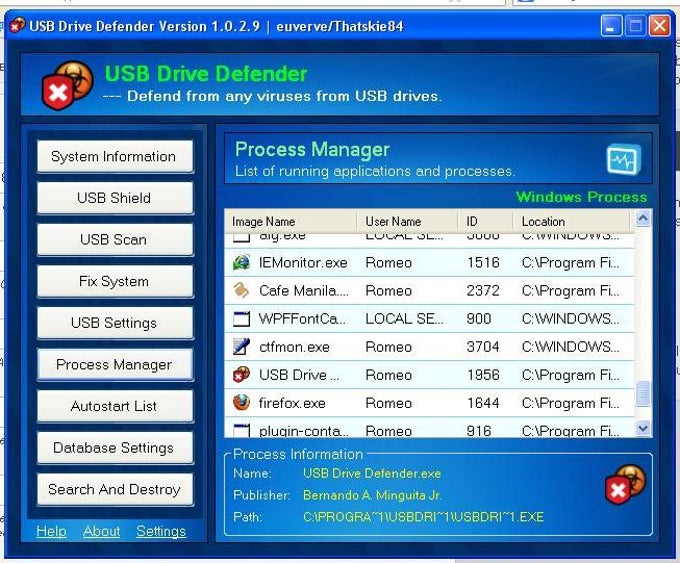The image size is (680, 563).
Task: Click the process list scroll up arrow
Action: 643,218
